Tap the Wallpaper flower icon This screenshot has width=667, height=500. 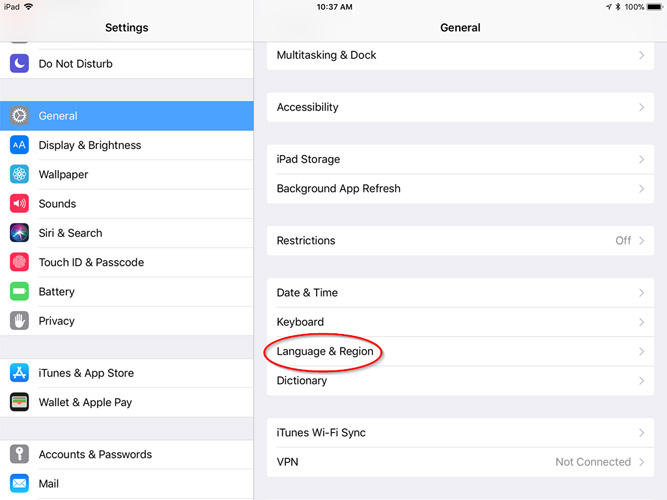pos(19,174)
